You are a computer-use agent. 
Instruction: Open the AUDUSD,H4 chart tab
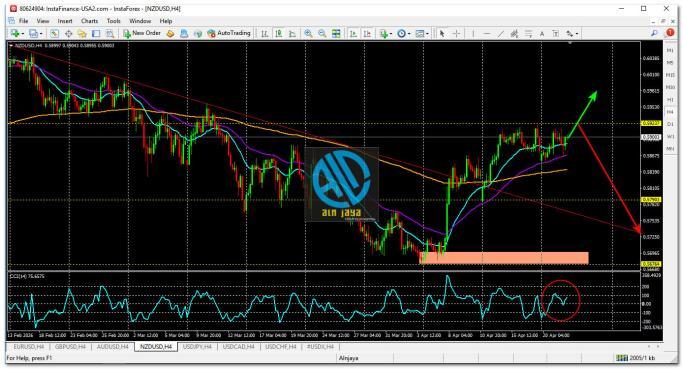click(x=113, y=347)
